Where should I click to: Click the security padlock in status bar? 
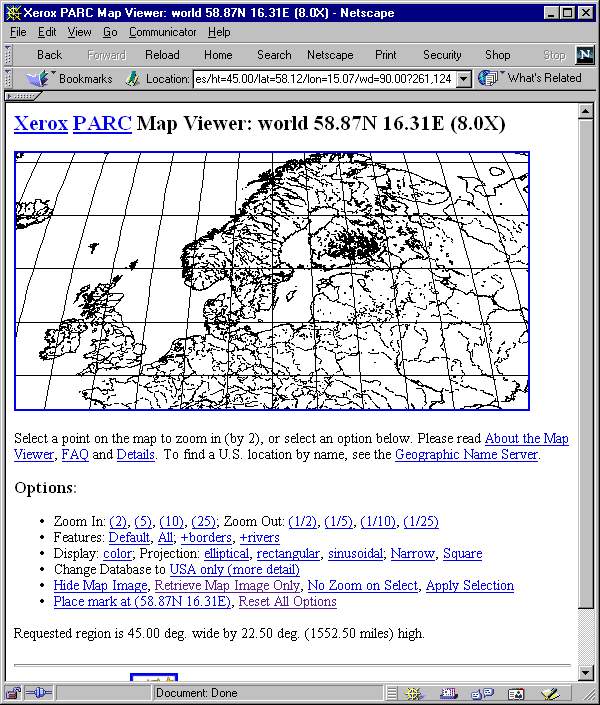[x=13, y=693]
